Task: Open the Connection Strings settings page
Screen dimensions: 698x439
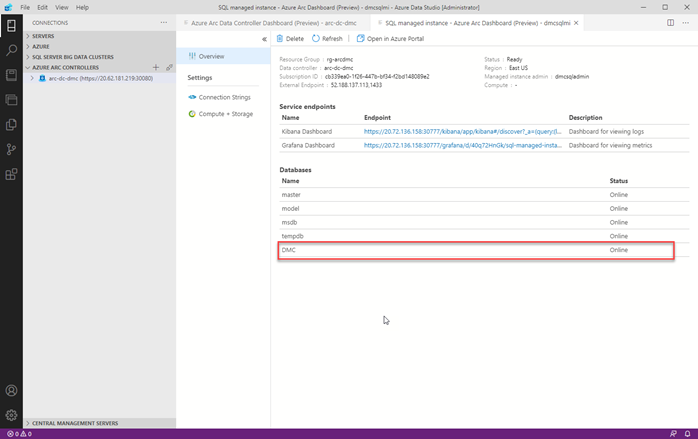Action: coord(223,97)
